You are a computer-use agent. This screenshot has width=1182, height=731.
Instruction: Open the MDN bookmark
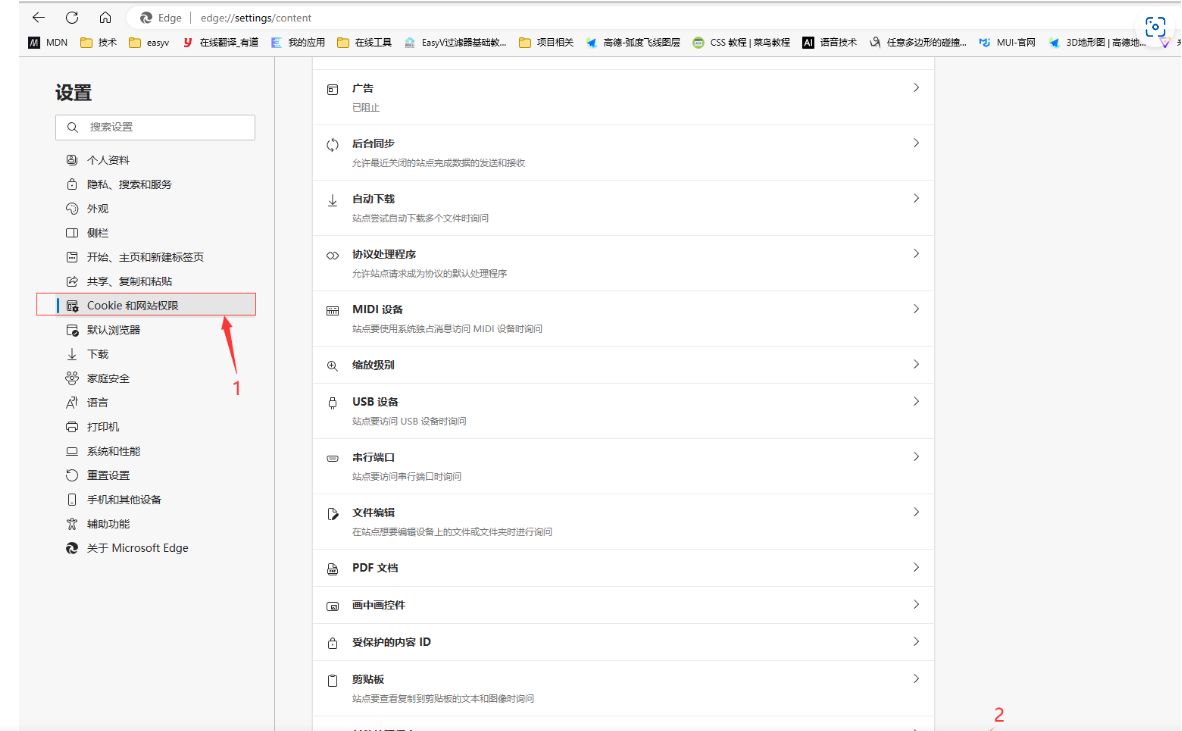click(x=48, y=43)
